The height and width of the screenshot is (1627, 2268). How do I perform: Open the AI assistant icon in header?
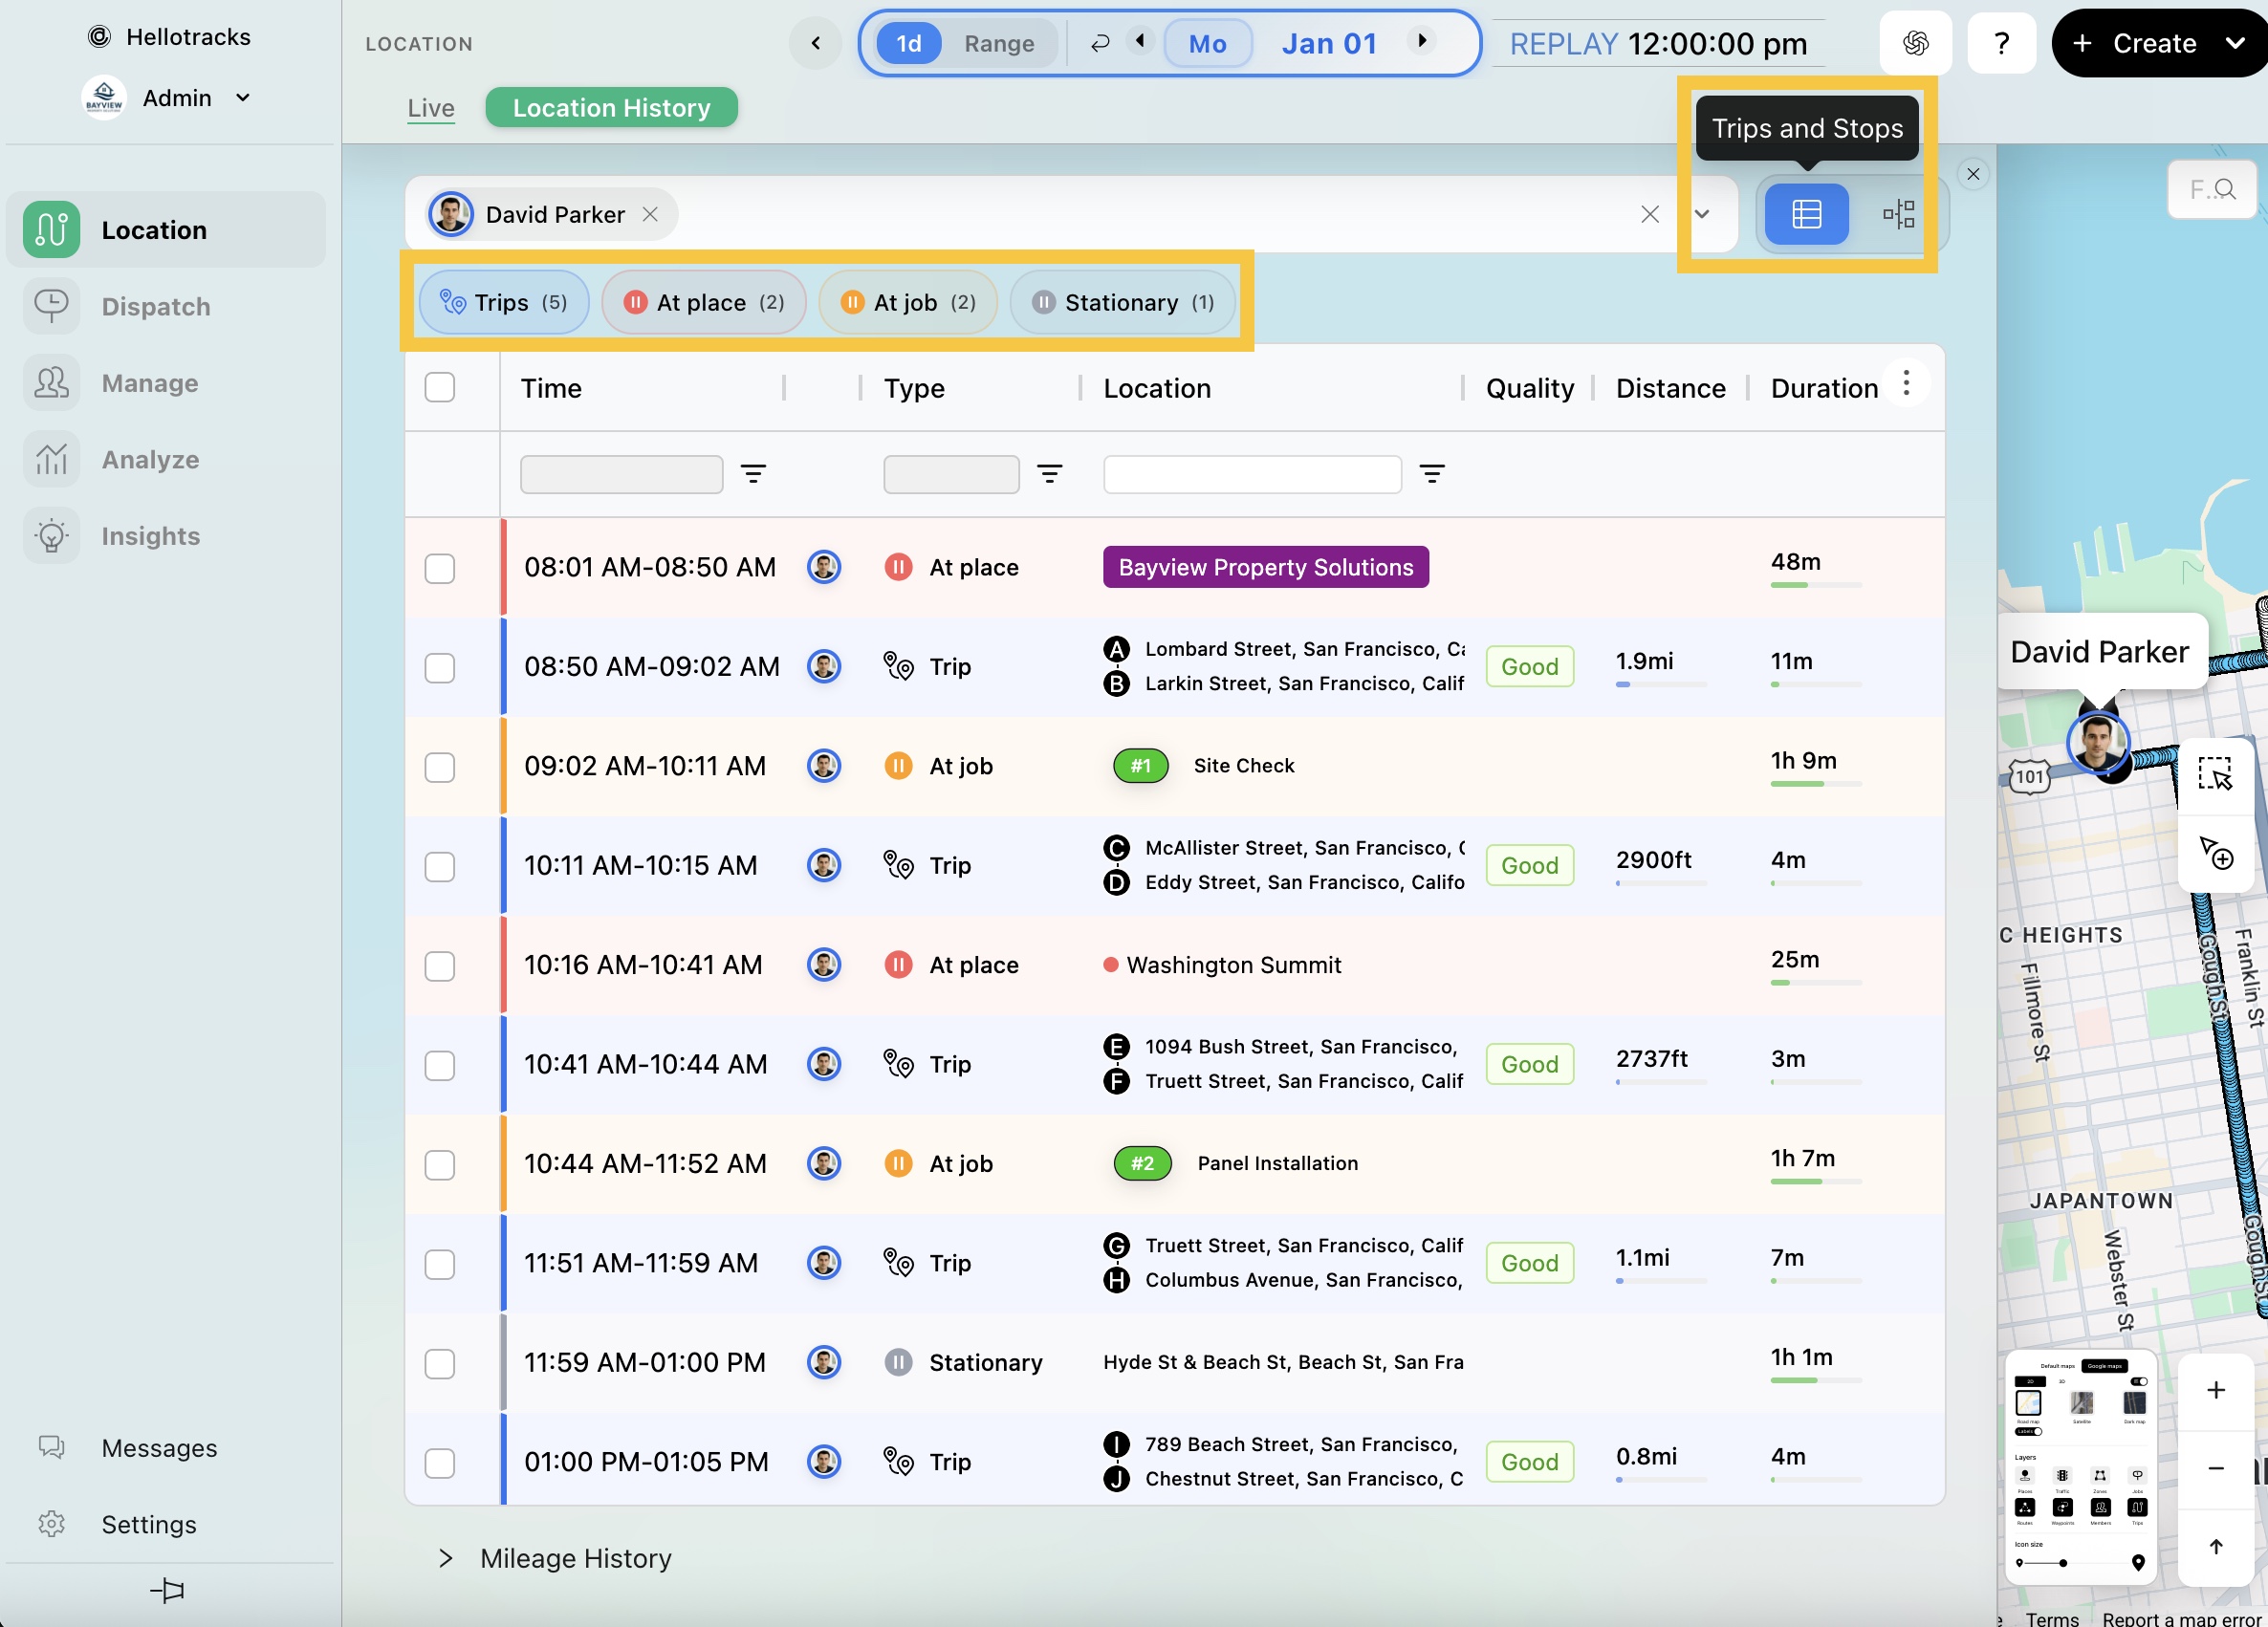[1914, 43]
